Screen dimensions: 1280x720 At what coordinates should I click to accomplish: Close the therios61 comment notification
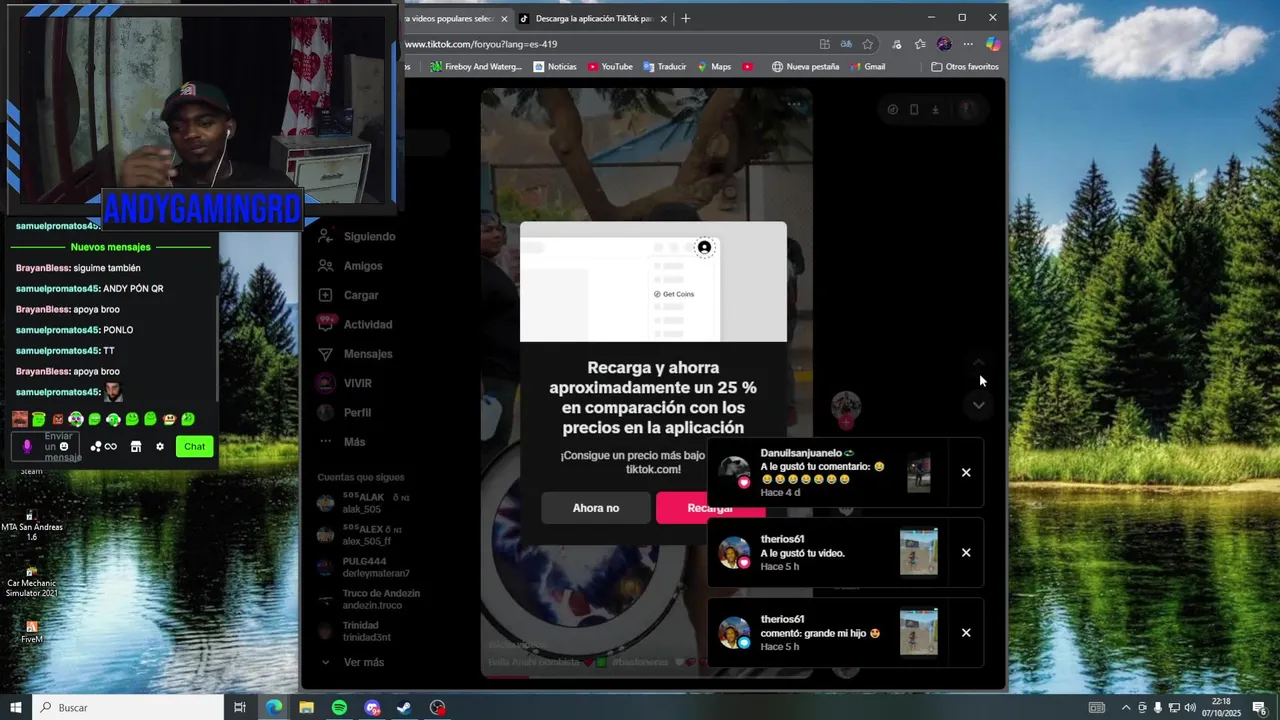(x=966, y=632)
